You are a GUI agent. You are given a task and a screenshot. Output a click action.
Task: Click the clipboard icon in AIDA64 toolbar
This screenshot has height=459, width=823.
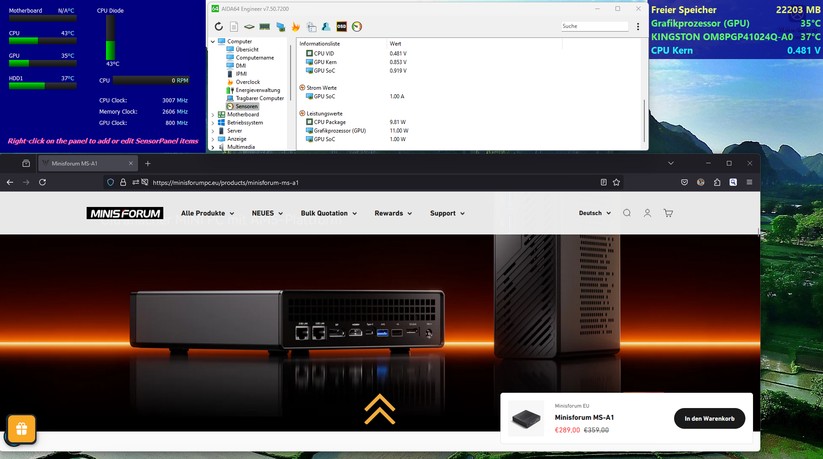pyautogui.click(x=311, y=26)
